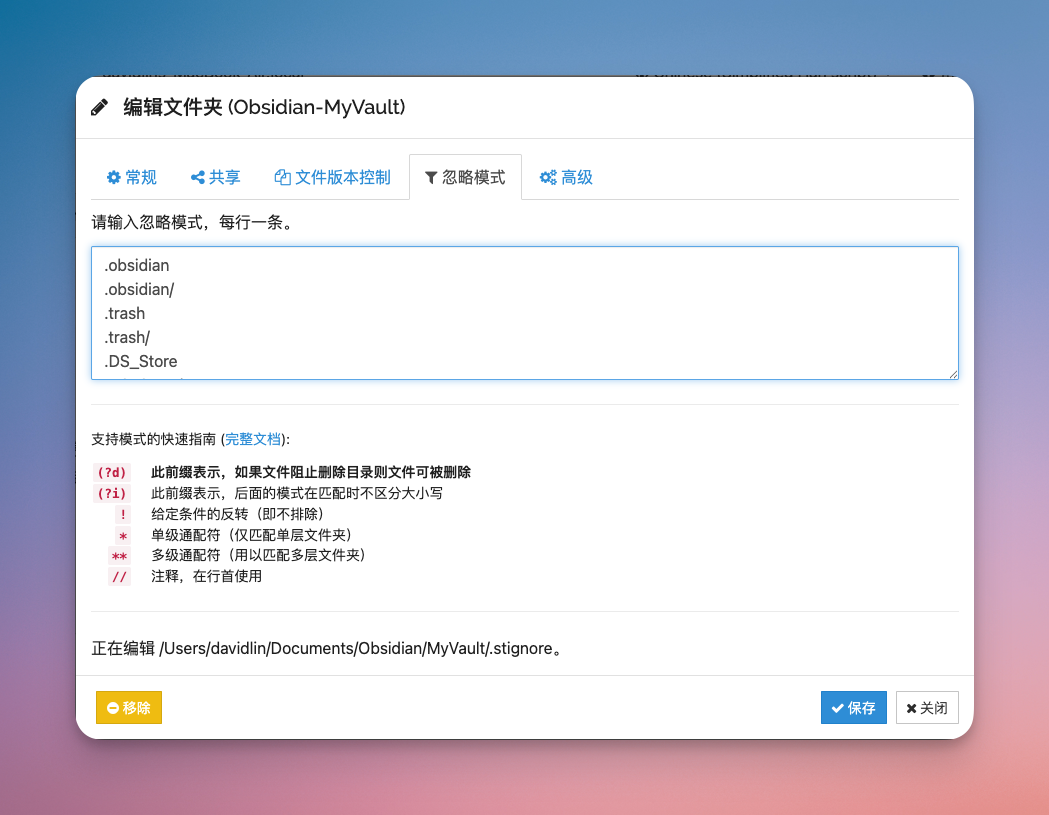Click the 保存 save button

854,707
